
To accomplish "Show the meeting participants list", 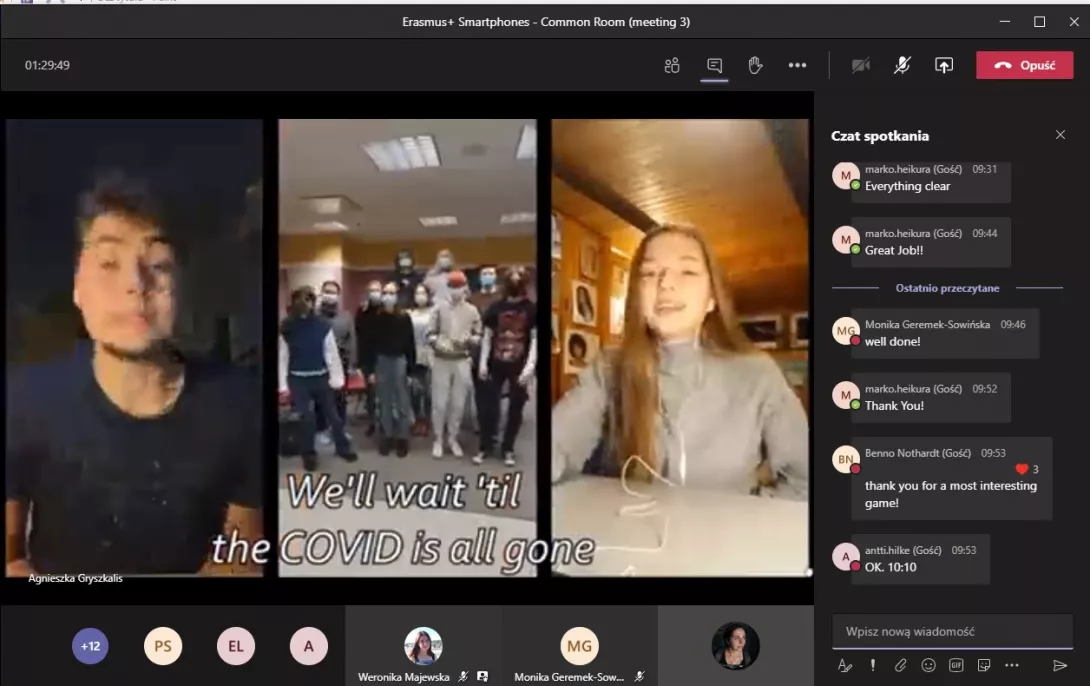I will tap(672, 66).
